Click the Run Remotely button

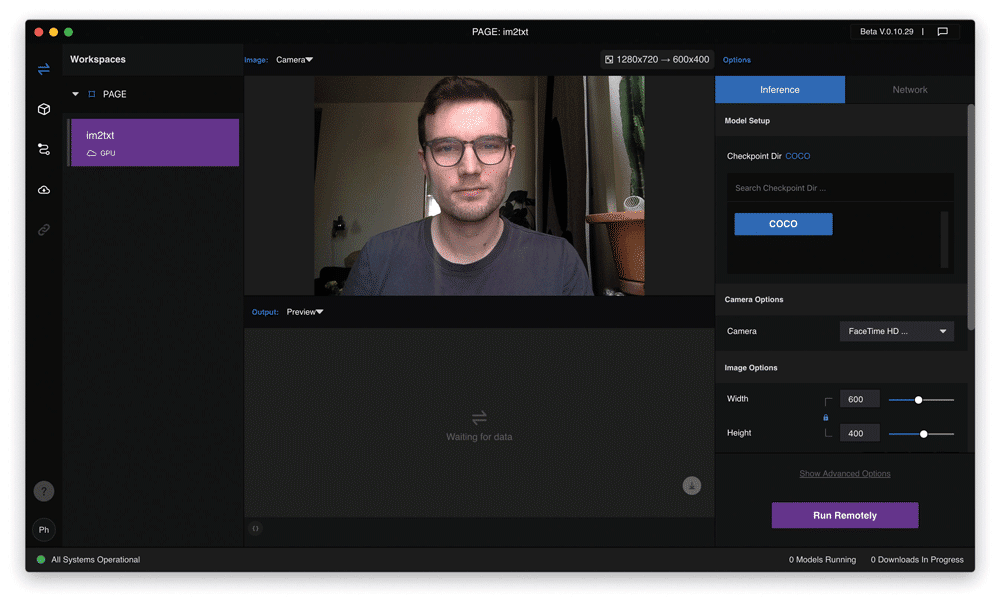click(x=844, y=515)
